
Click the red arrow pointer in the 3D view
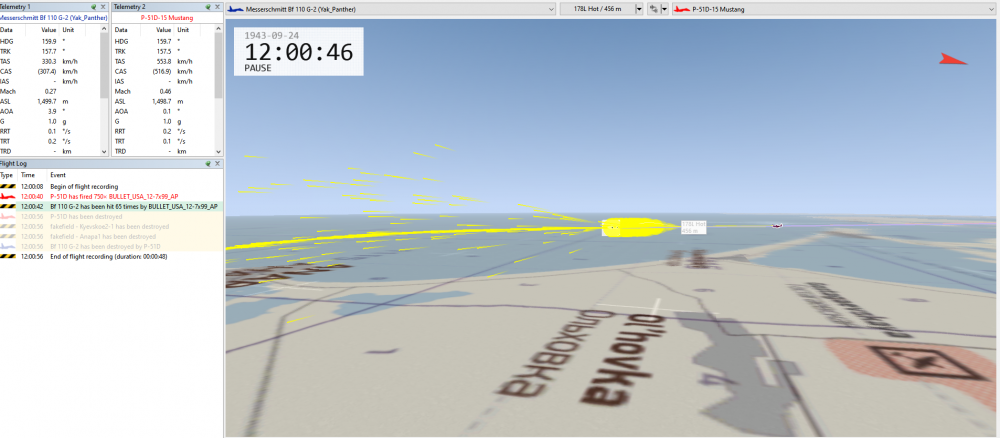(953, 59)
